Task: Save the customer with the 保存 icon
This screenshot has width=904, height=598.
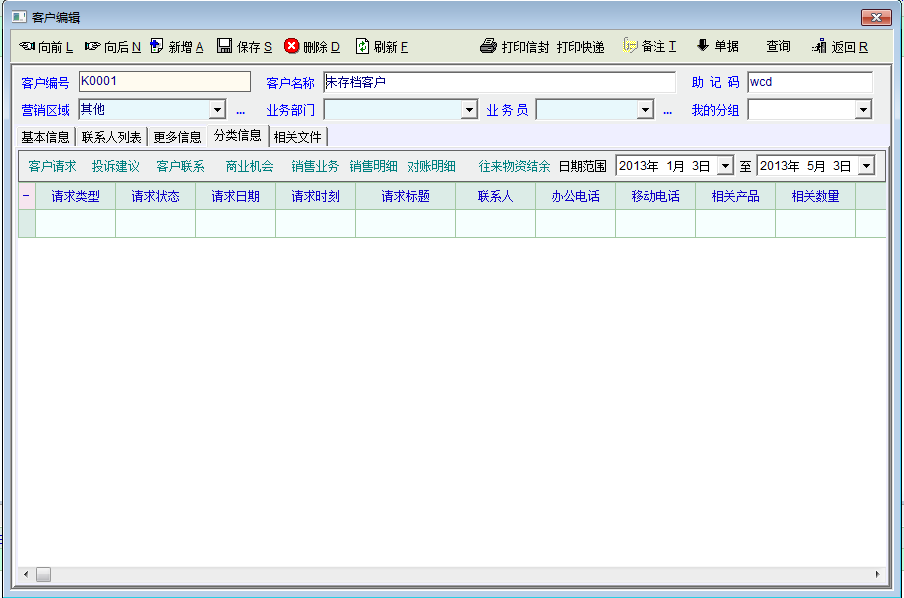Action: (x=225, y=46)
